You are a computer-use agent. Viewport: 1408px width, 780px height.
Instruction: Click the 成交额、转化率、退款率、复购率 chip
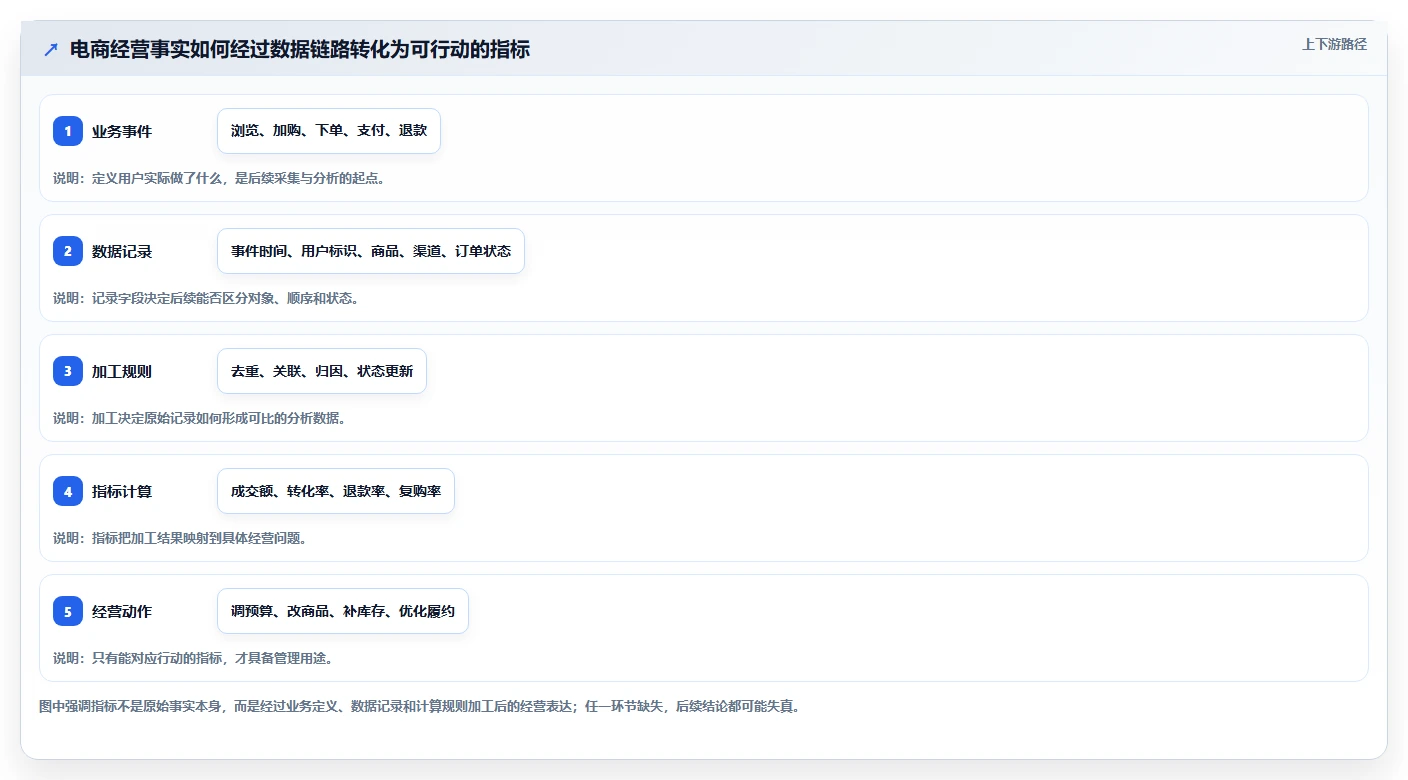(x=336, y=491)
